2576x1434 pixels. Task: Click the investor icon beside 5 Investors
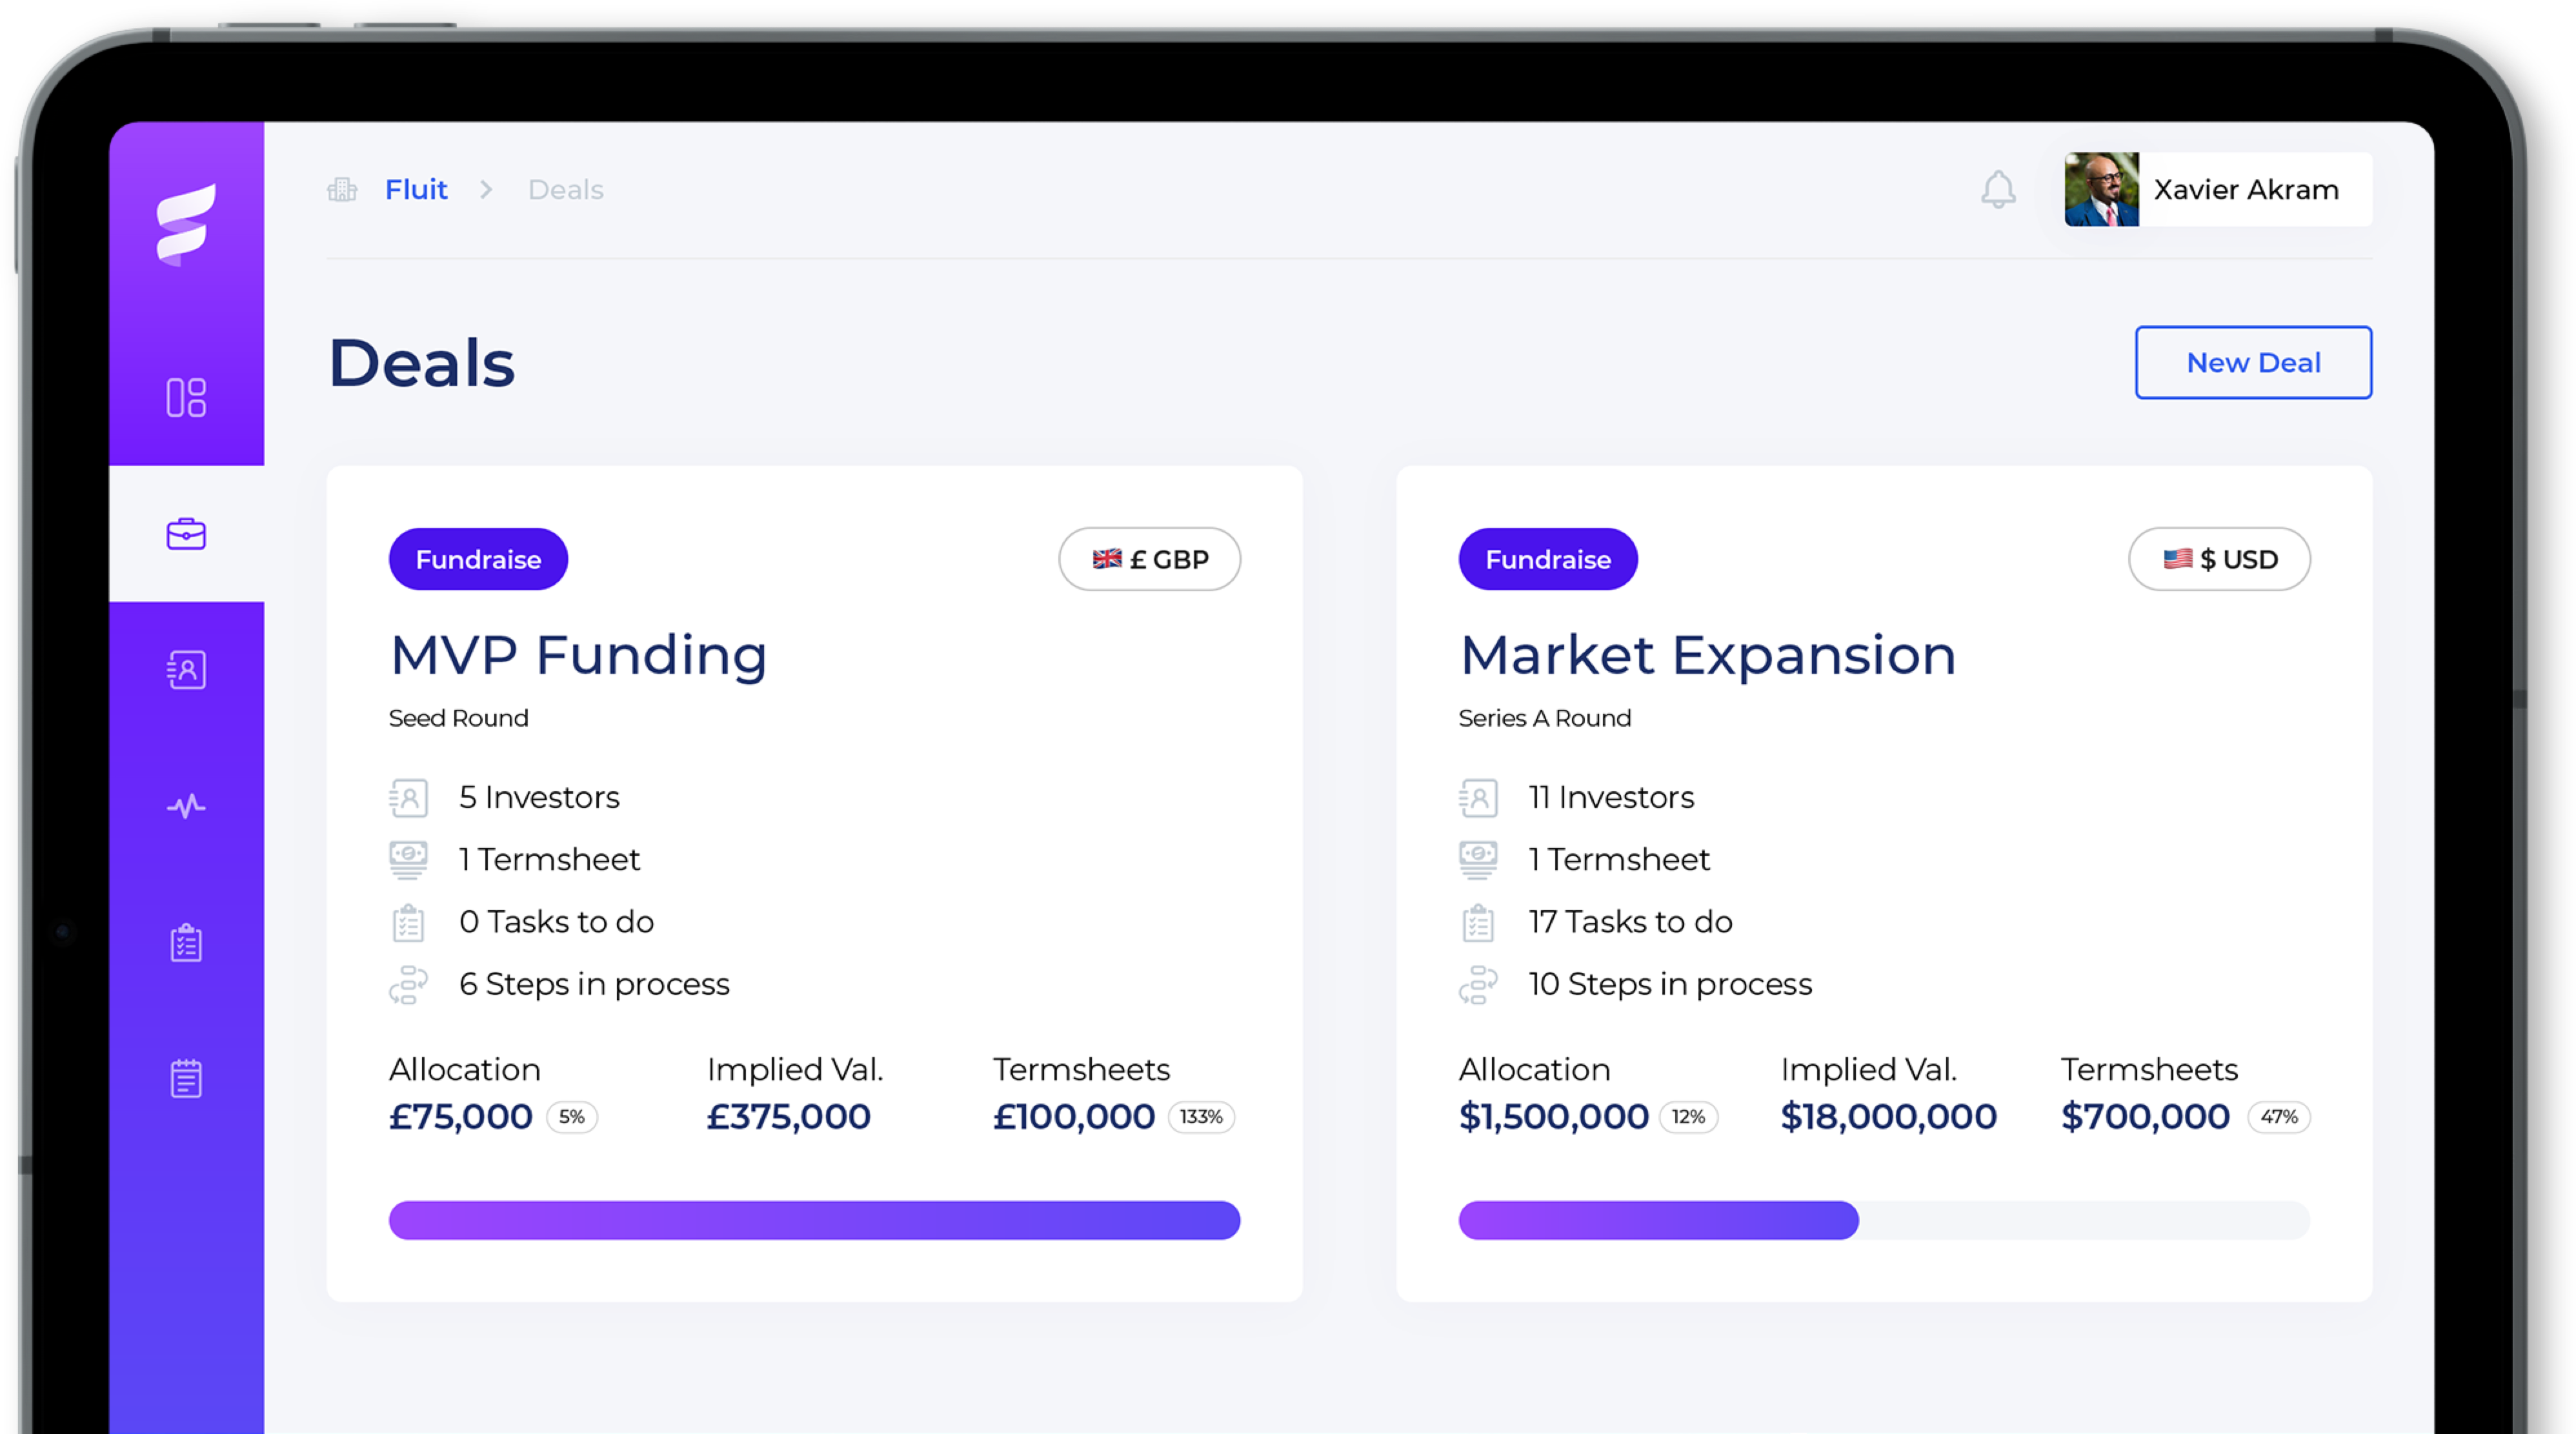pos(408,798)
